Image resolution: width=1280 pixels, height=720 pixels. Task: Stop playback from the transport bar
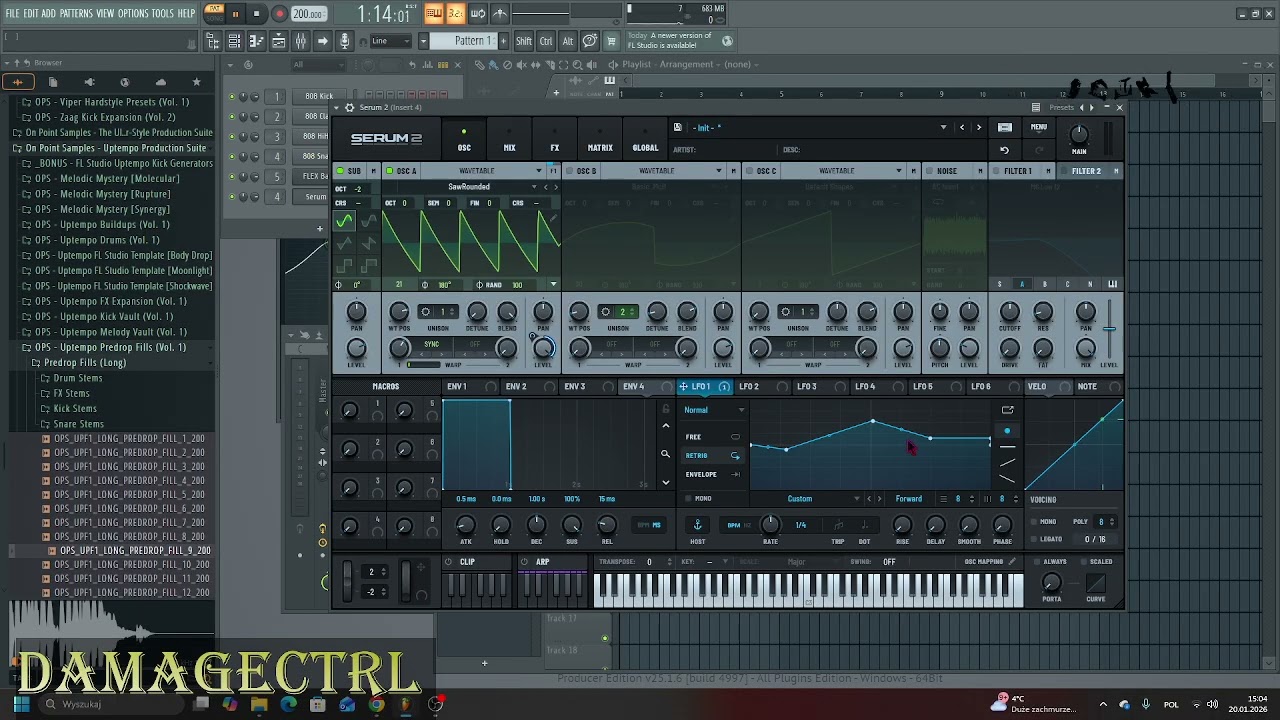click(256, 14)
